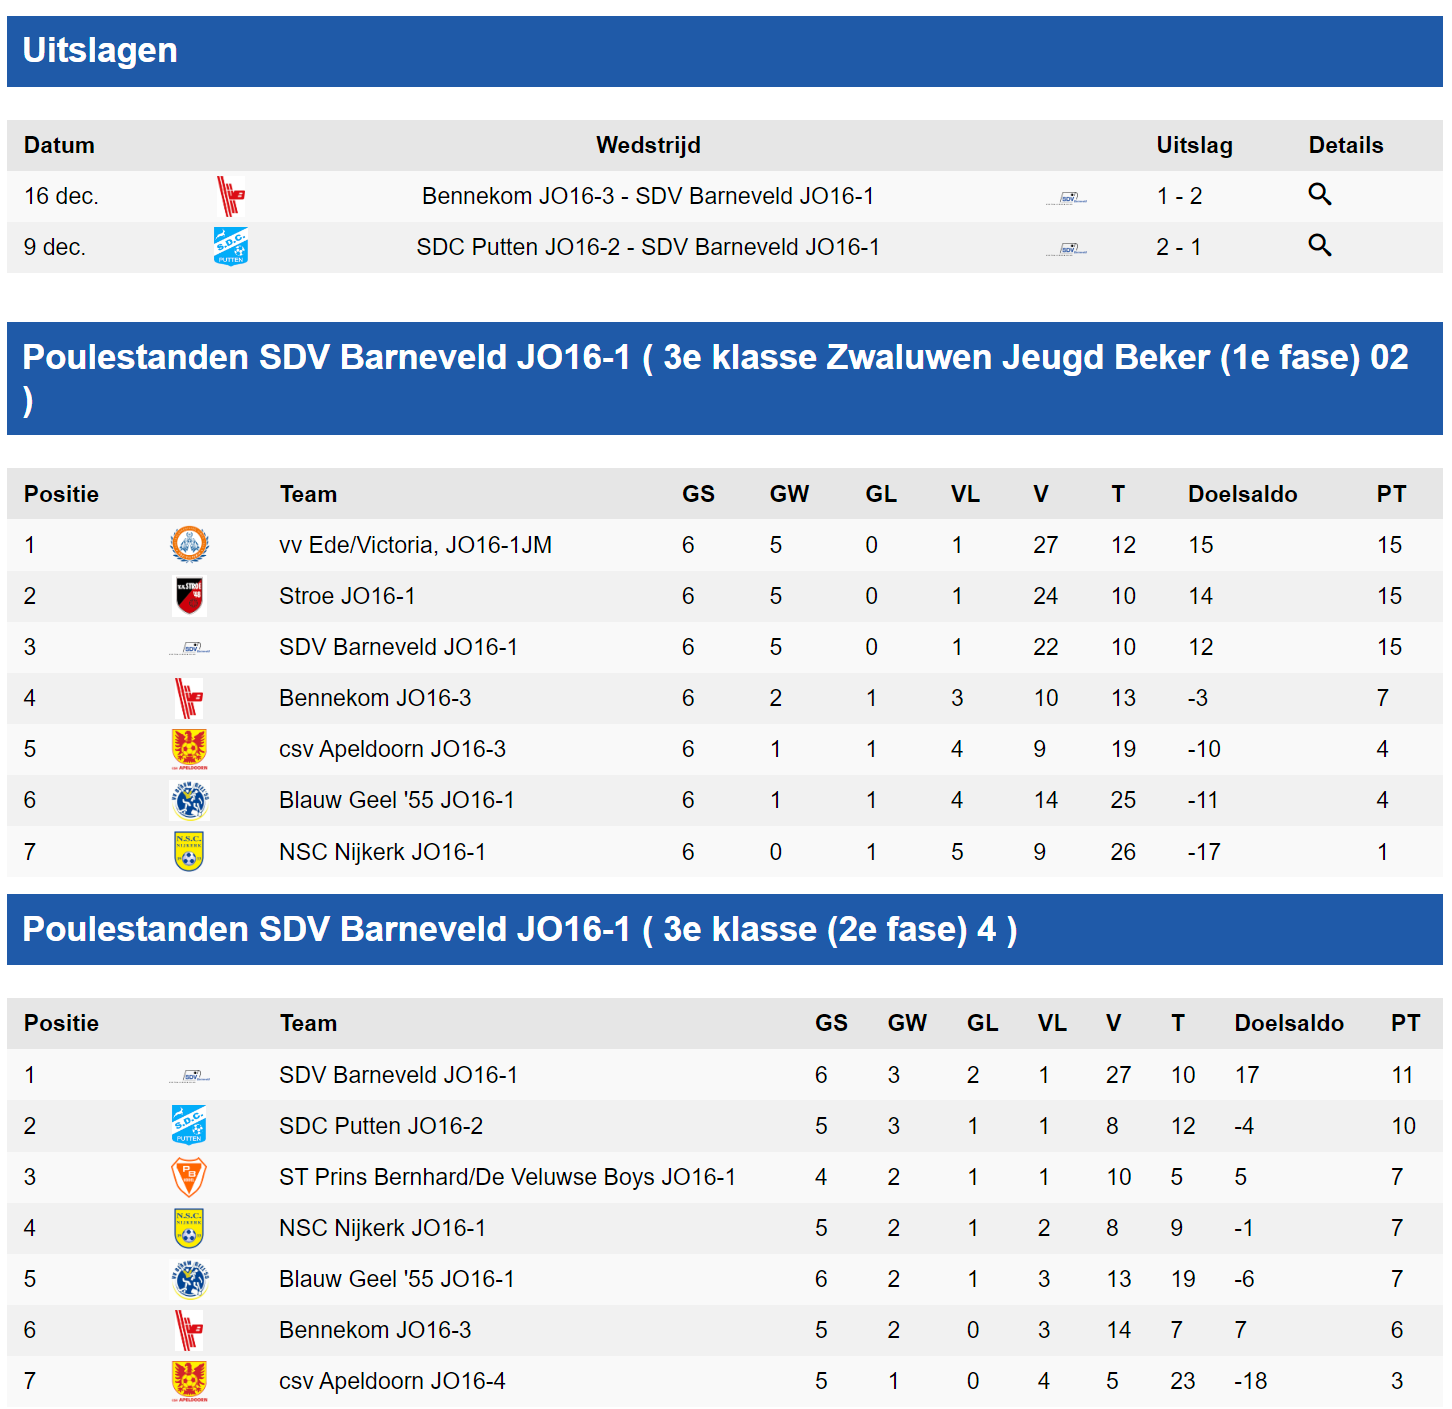Viewport: 1452px width, 1409px height.
Task: Click the Bennekom club logo in Uitslagen
Action: pyautogui.click(x=229, y=196)
